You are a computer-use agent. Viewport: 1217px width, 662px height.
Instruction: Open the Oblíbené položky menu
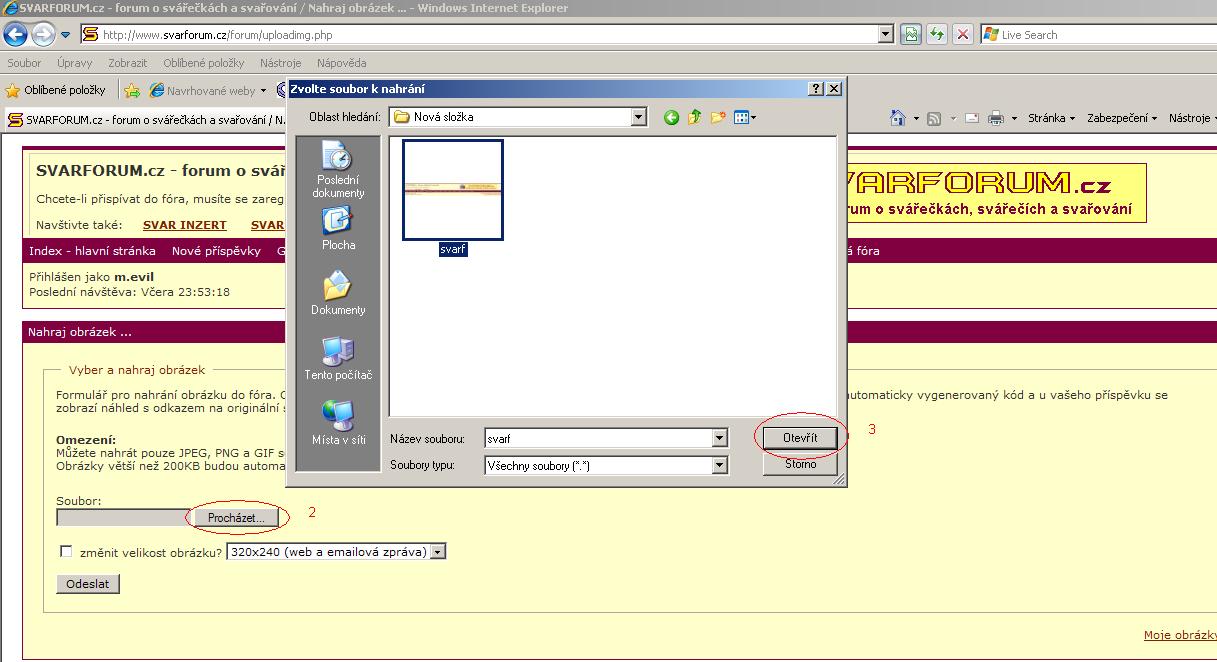click(204, 63)
